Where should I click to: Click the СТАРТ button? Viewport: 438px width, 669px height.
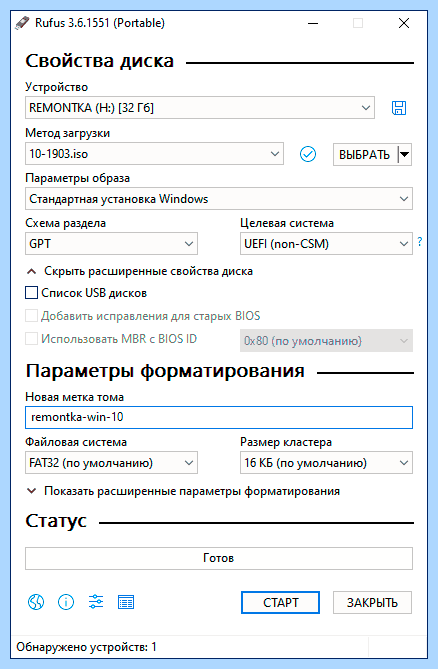tap(280, 602)
